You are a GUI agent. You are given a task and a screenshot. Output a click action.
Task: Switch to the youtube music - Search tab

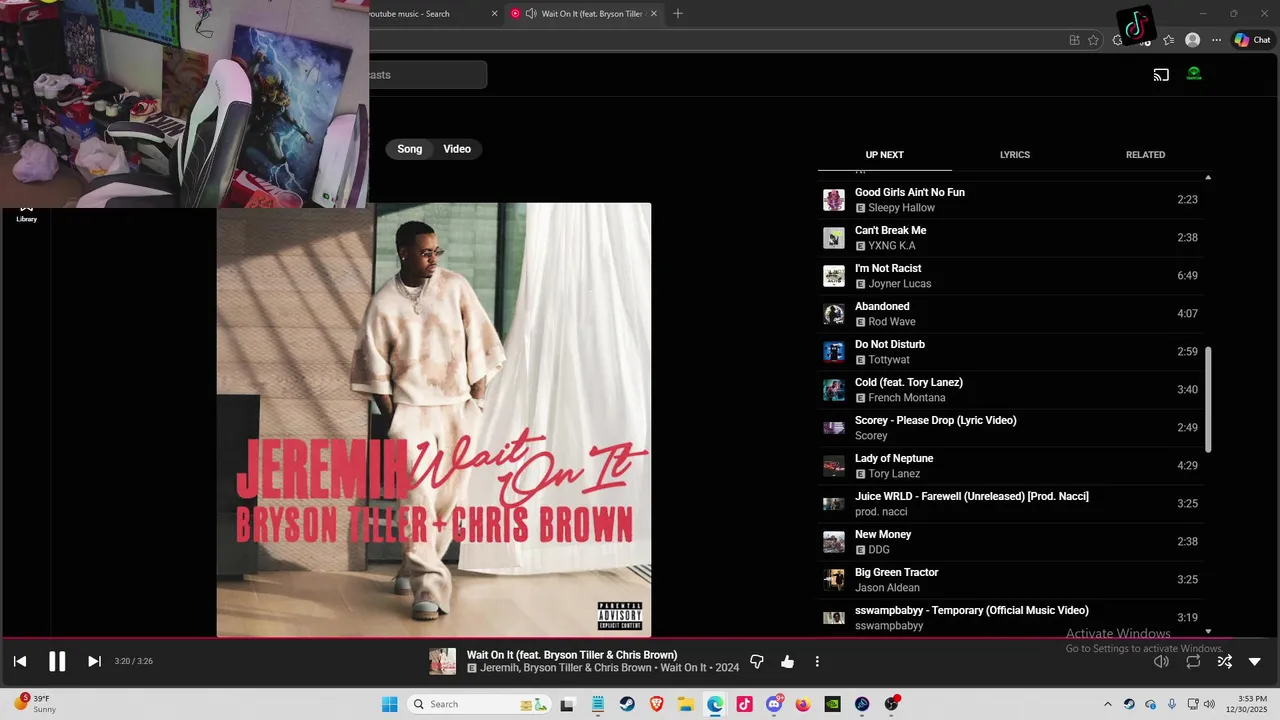(x=409, y=14)
